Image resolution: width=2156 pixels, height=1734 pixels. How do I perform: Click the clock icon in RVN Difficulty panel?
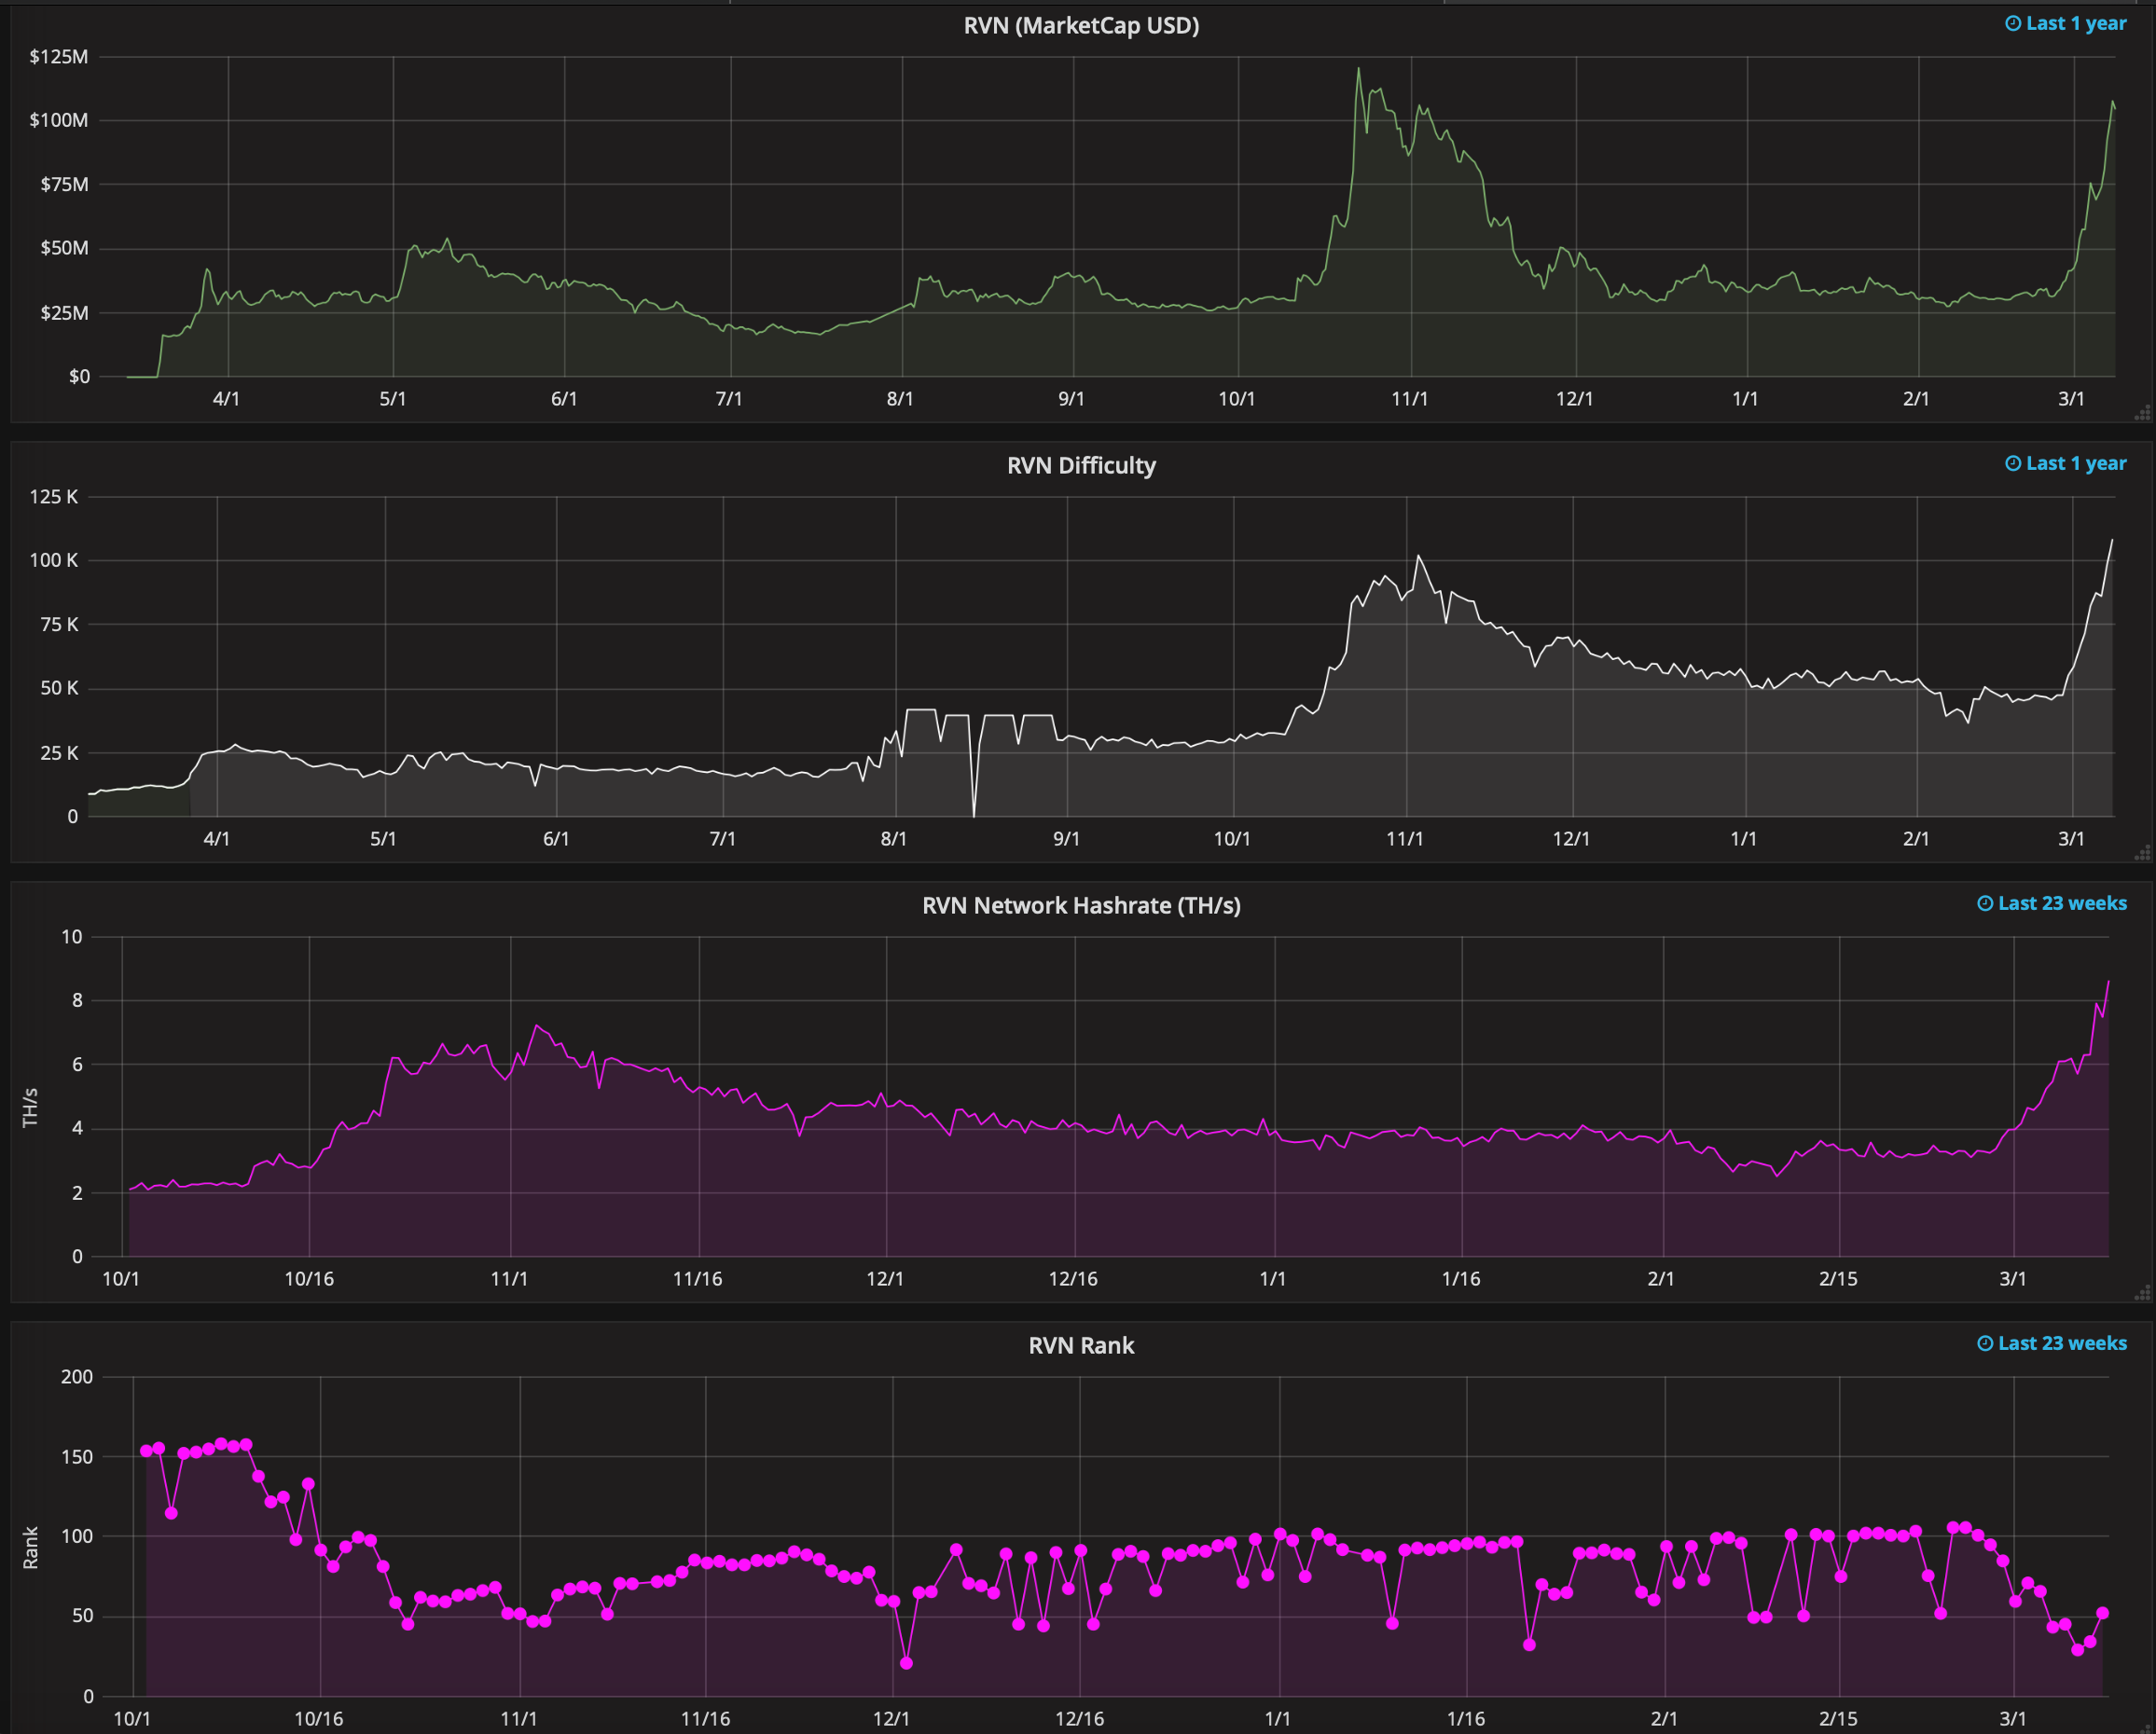(x=2013, y=463)
